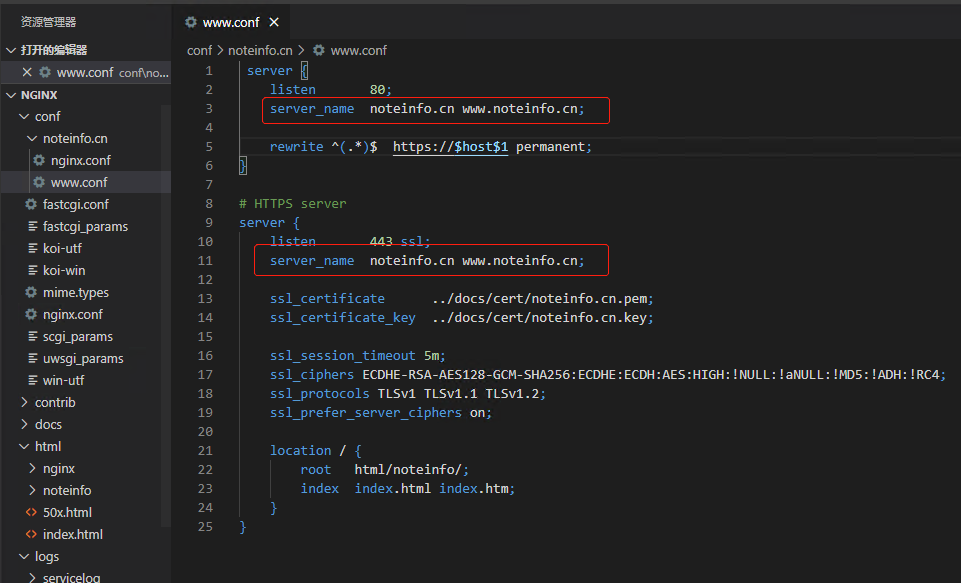Open nginx.conf inside noteinfo.cn folder
The height and width of the screenshot is (583, 961).
click(x=81, y=161)
